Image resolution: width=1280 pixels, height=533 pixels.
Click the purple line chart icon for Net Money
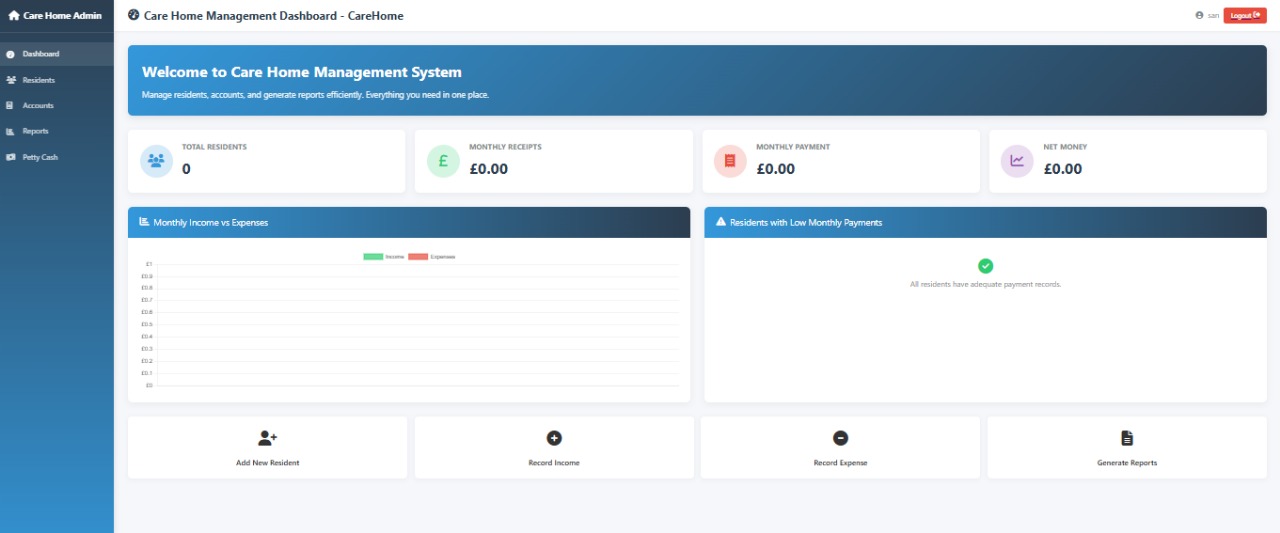(1017, 160)
